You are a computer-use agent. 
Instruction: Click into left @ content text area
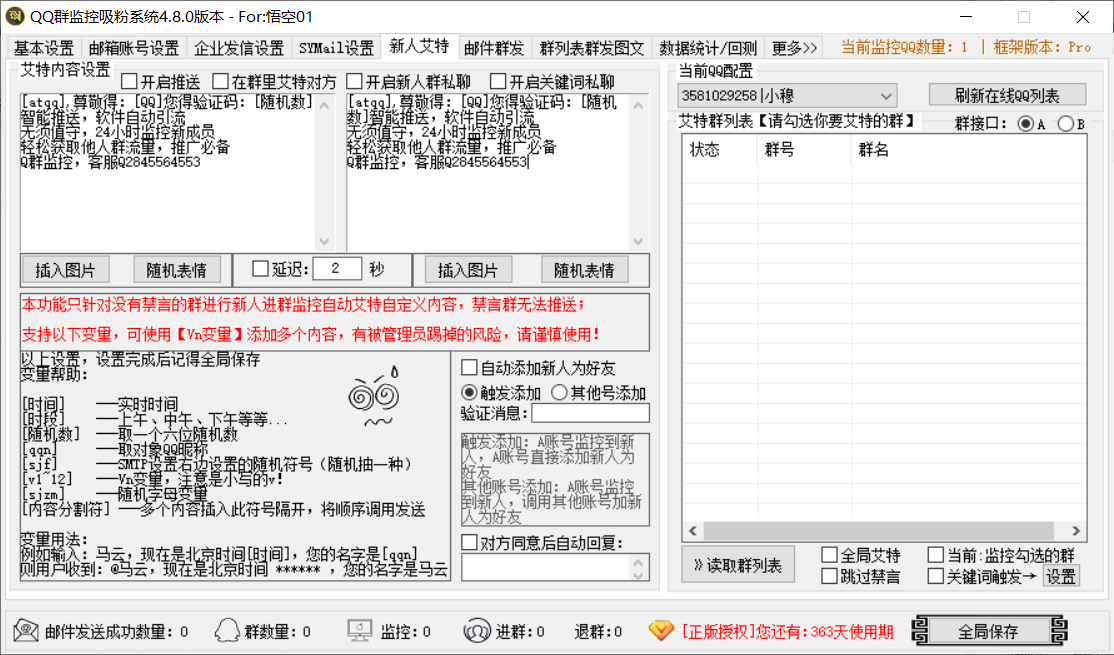point(168,173)
